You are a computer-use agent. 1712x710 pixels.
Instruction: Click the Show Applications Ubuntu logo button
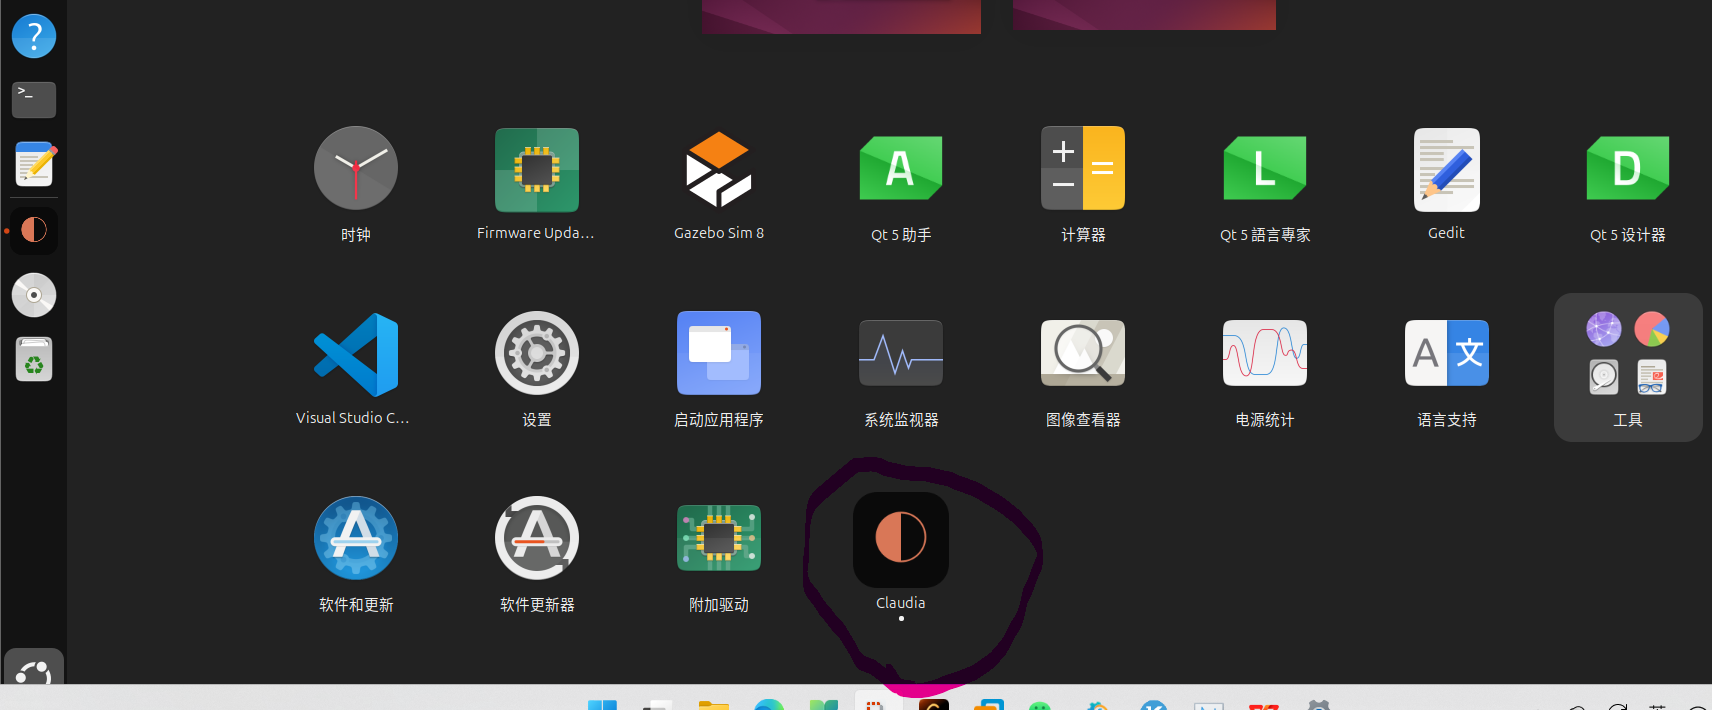[34, 668]
